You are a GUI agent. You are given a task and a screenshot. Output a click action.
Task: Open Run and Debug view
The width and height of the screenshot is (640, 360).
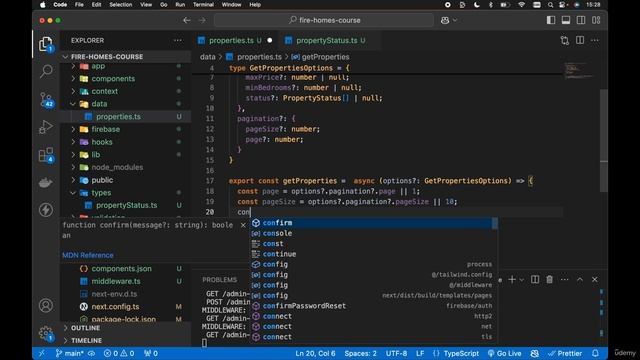pos(46,127)
